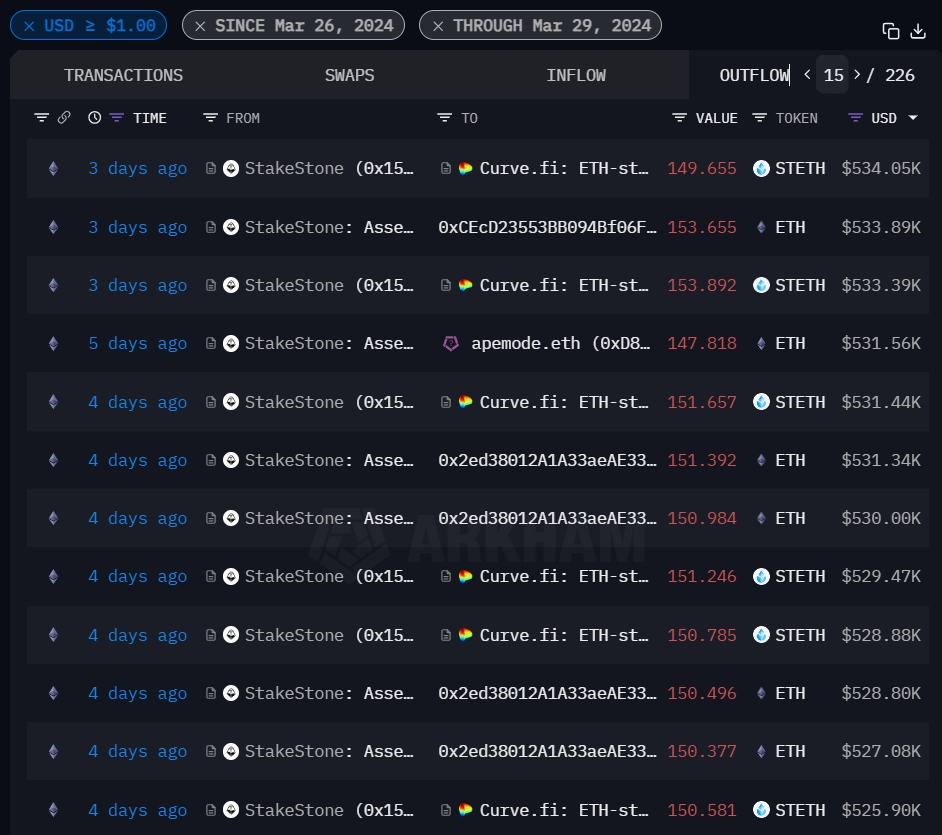
Task: Remove the USD ≥ $1.00 filter
Action: coord(29,26)
